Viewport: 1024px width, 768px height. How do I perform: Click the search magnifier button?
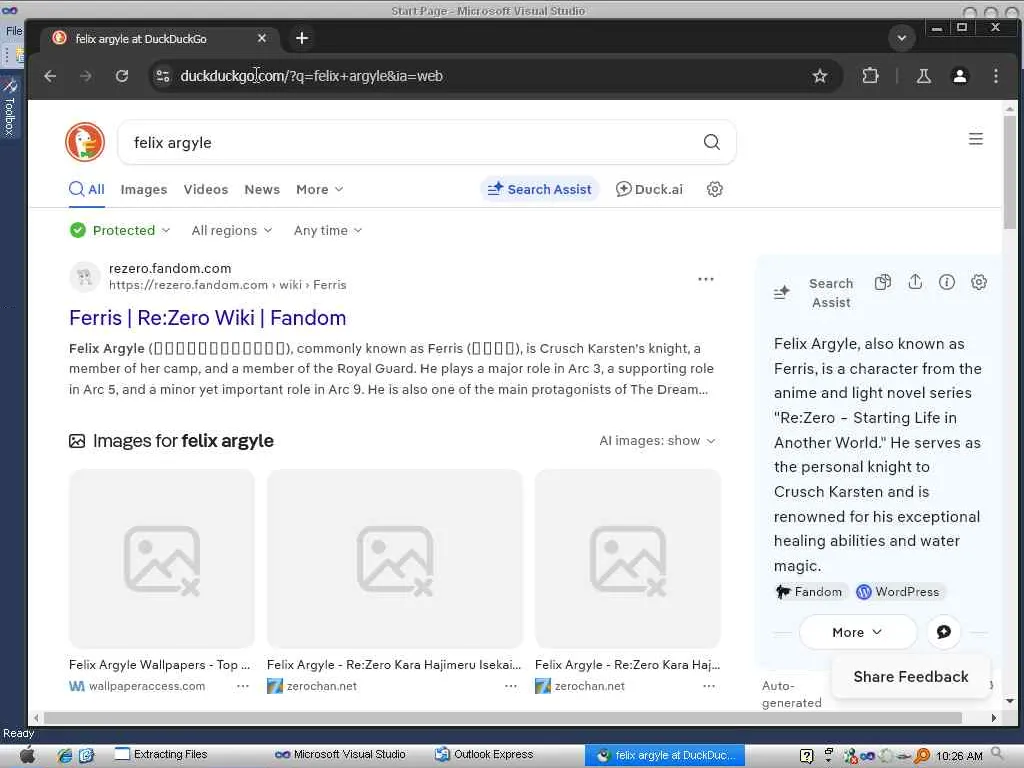coord(712,142)
